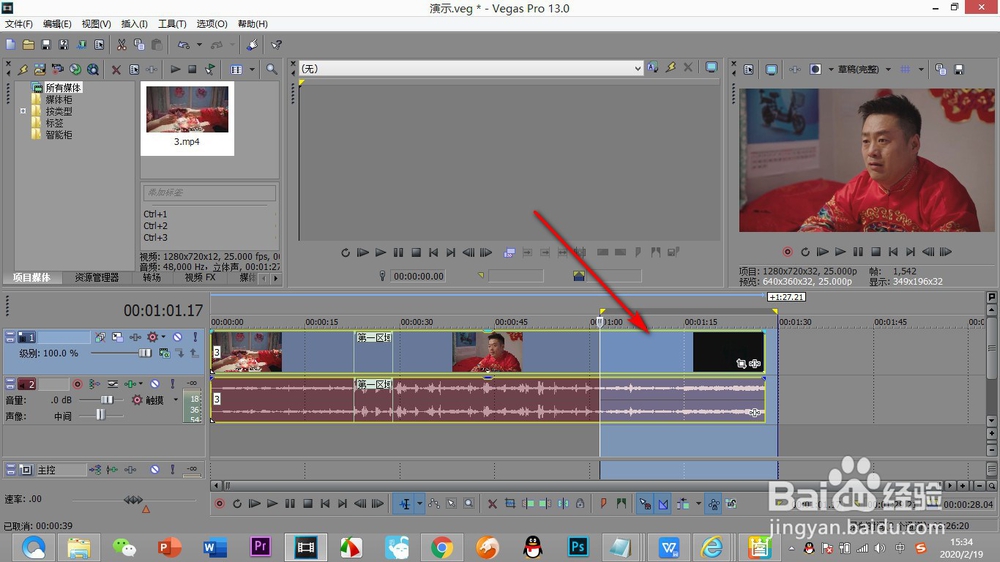The height and width of the screenshot is (562, 1000).
Task: Select the Zoom Edit tool in timeline toolbar
Action: 469,504
